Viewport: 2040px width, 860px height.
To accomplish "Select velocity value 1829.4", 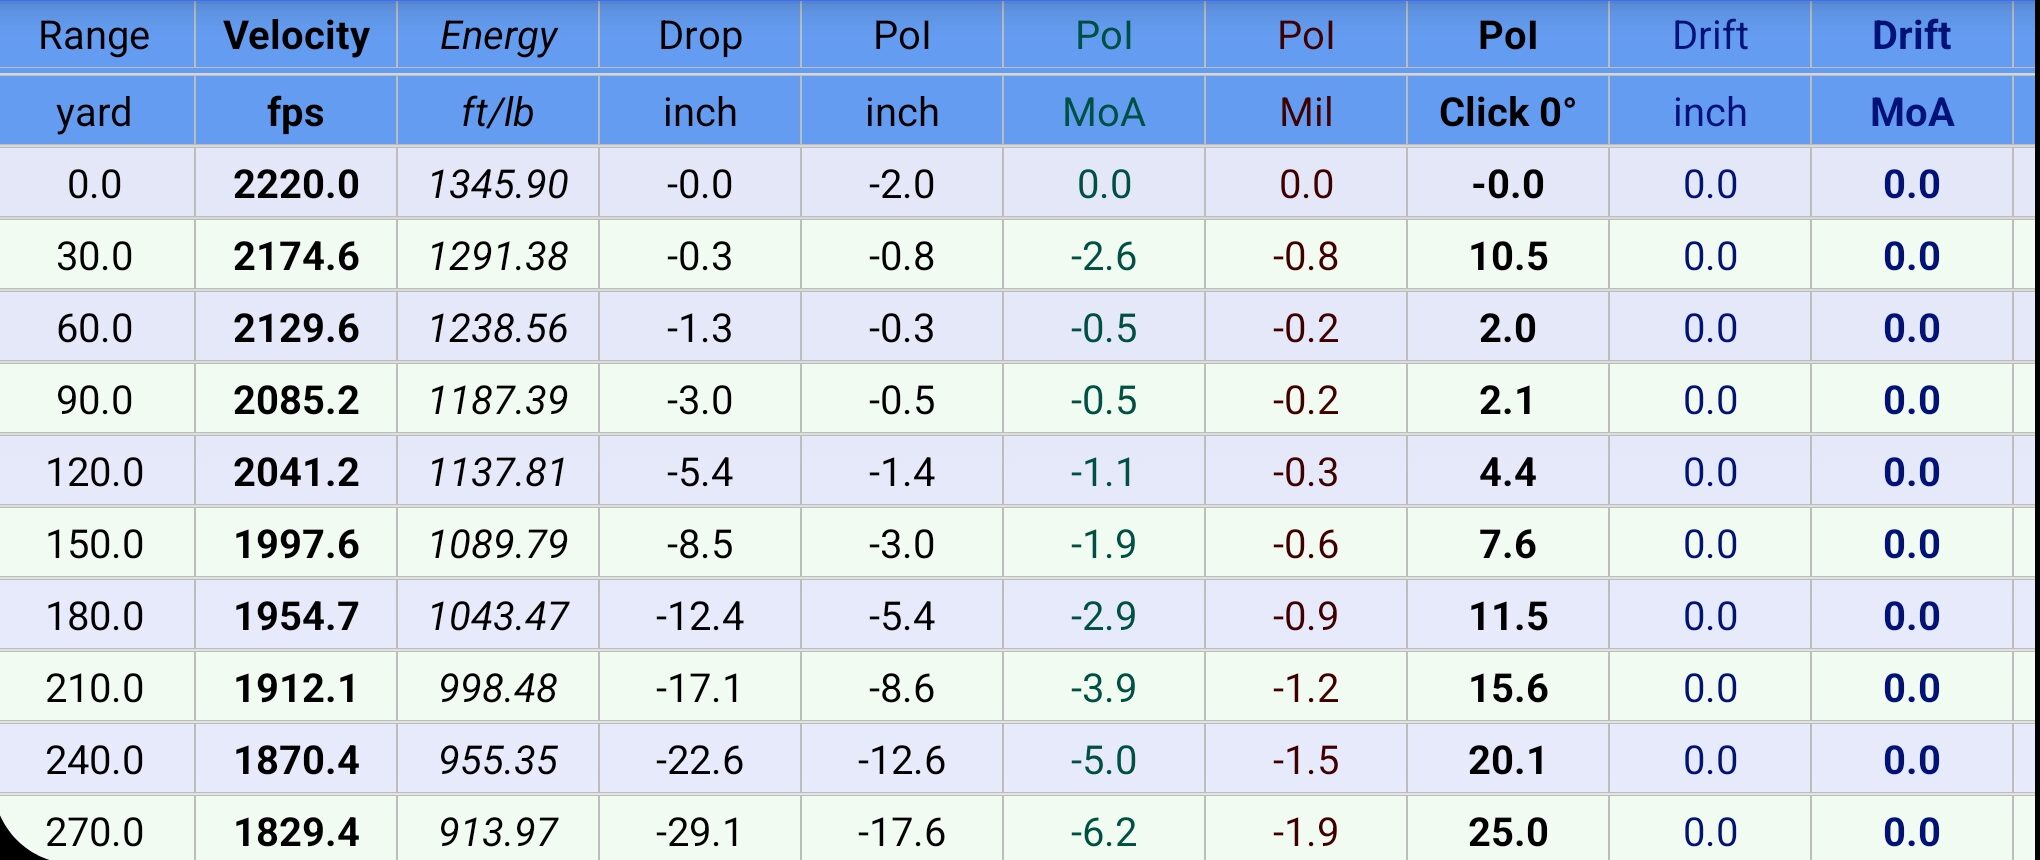I will click(x=297, y=832).
